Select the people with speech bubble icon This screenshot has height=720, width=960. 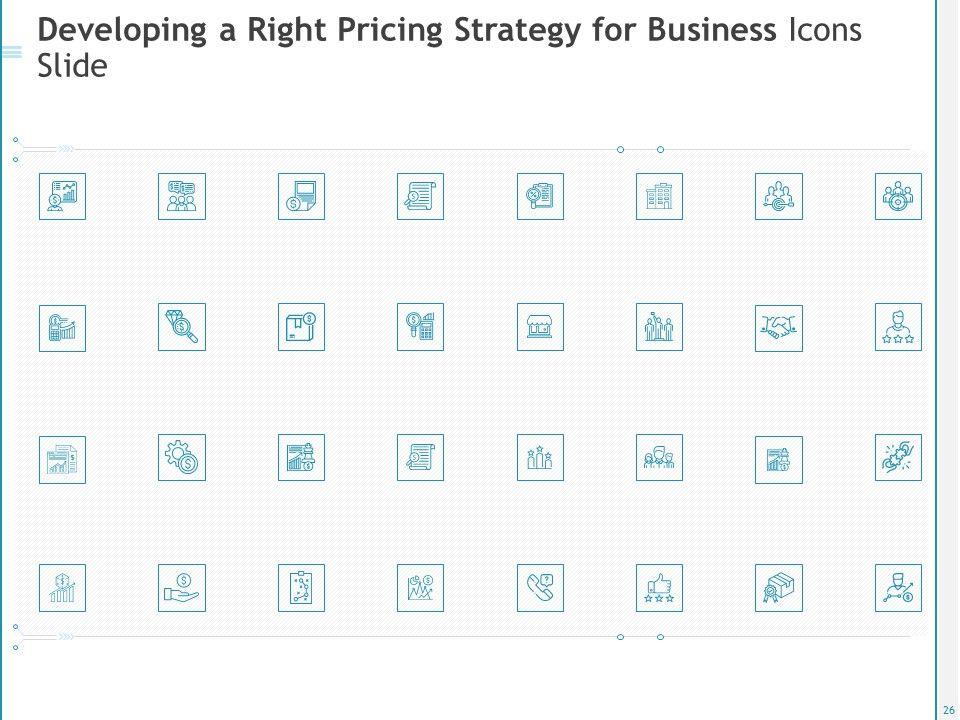coord(182,197)
